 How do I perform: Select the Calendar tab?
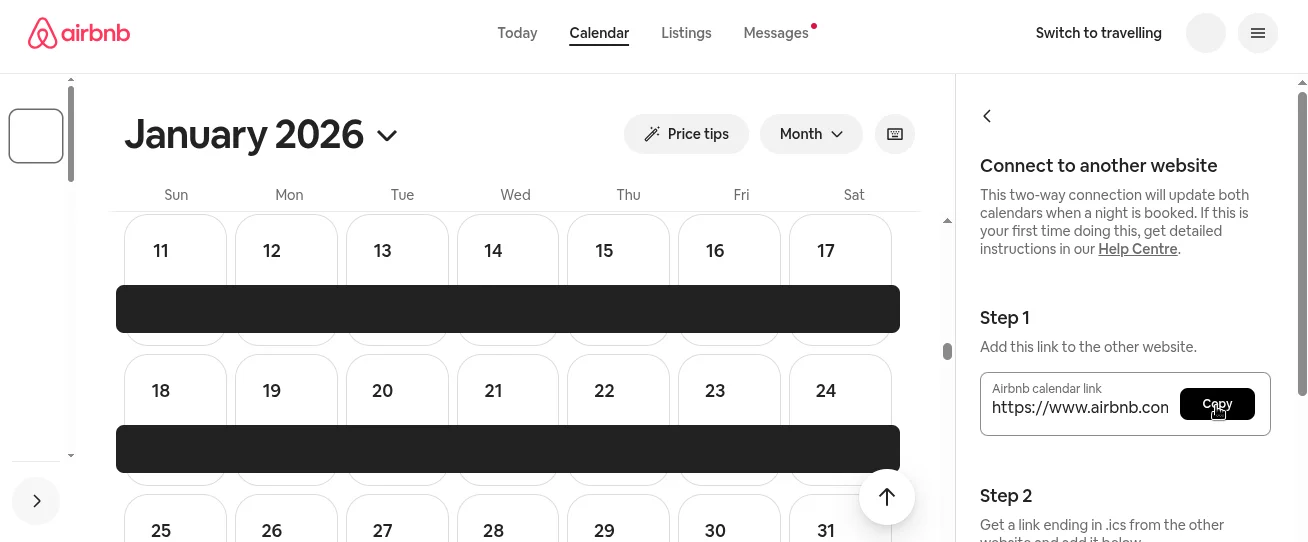click(599, 33)
